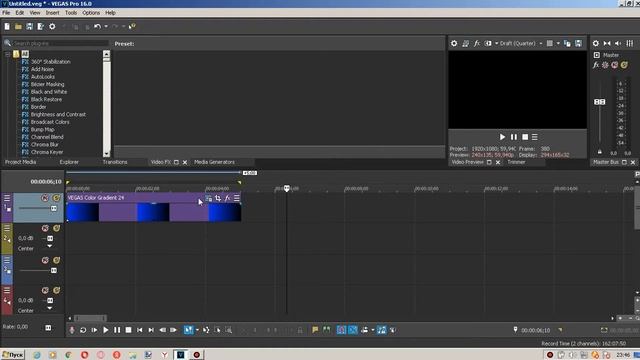Image resolution: width=640 pixels, height=360 pixels.
Task: Switch to Transitions tab
Action: (x=115, y=162)
